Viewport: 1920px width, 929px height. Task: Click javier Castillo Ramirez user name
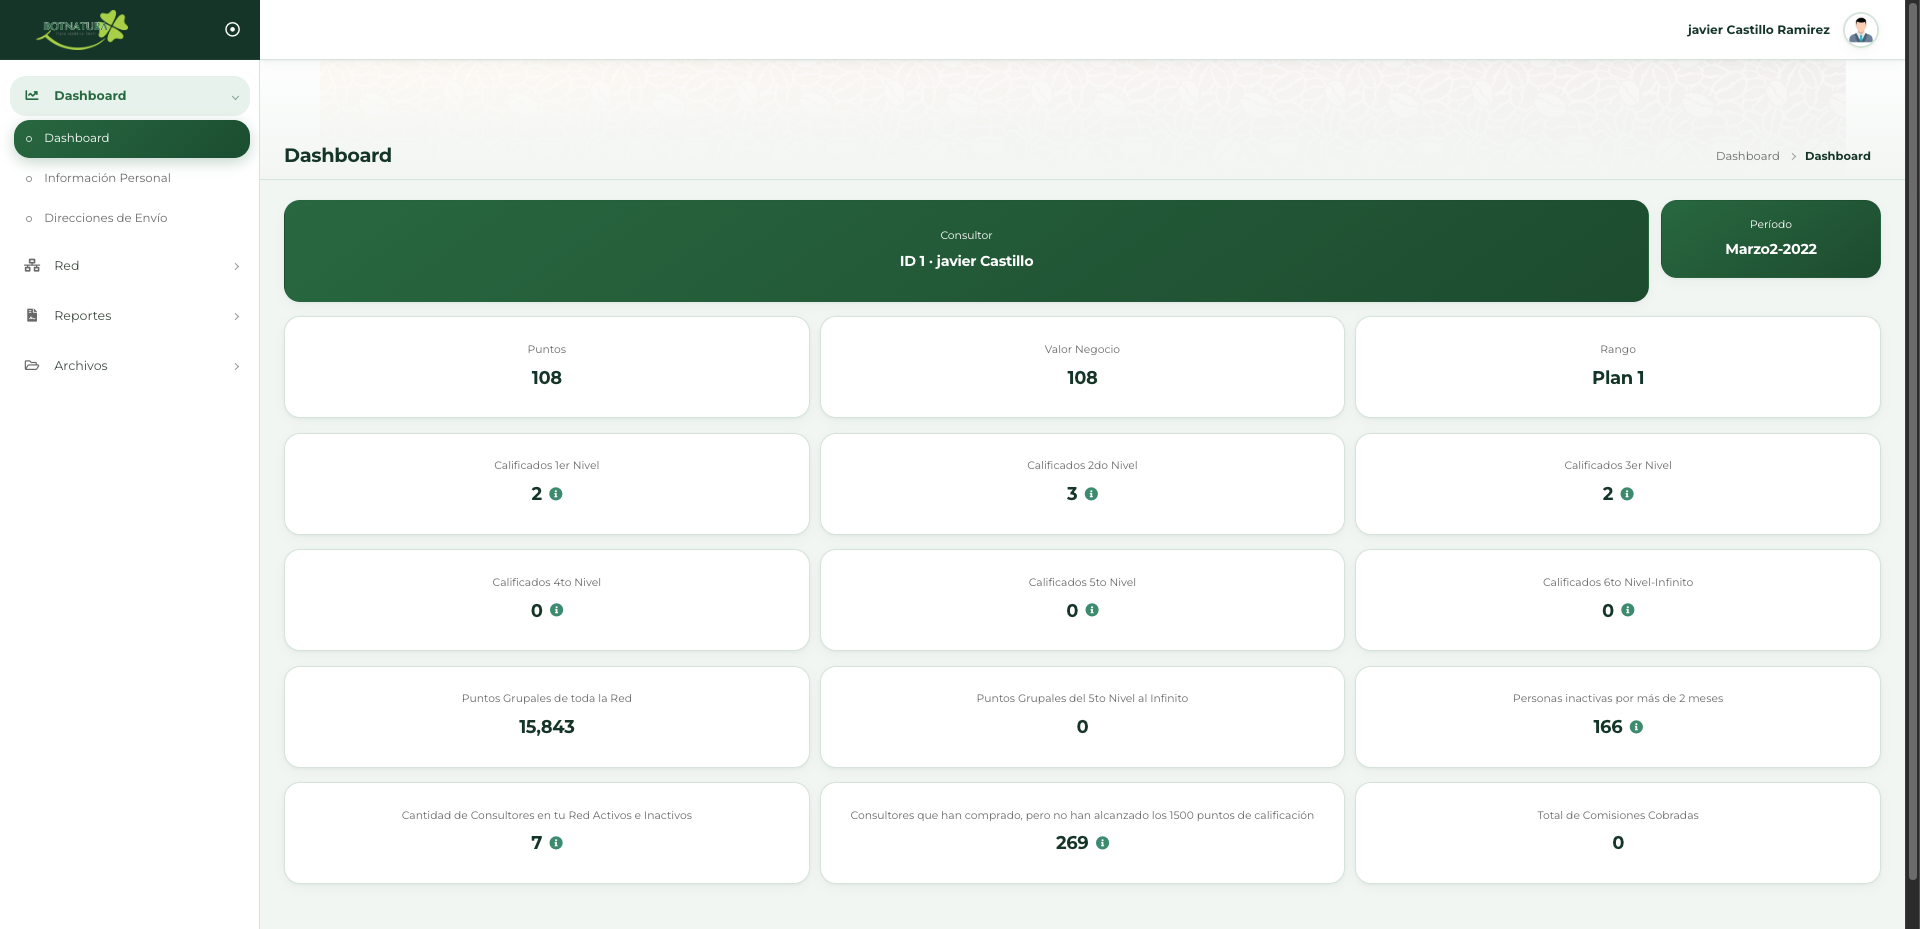(x=1758, y=30)
